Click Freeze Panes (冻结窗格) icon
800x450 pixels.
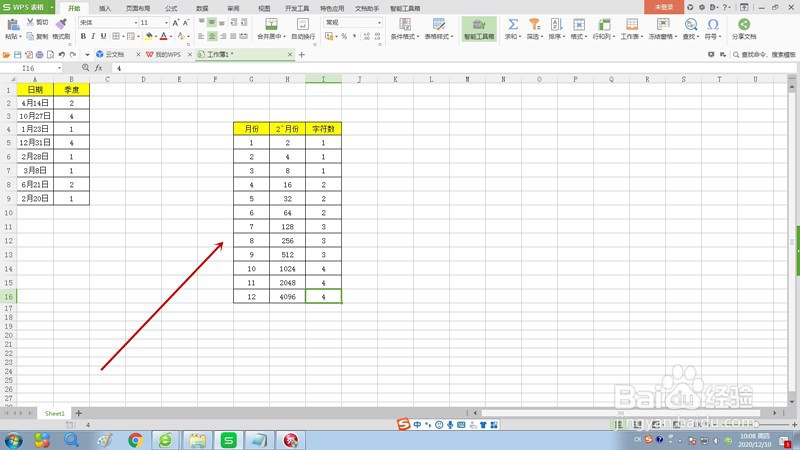click(x=663, y=24)
